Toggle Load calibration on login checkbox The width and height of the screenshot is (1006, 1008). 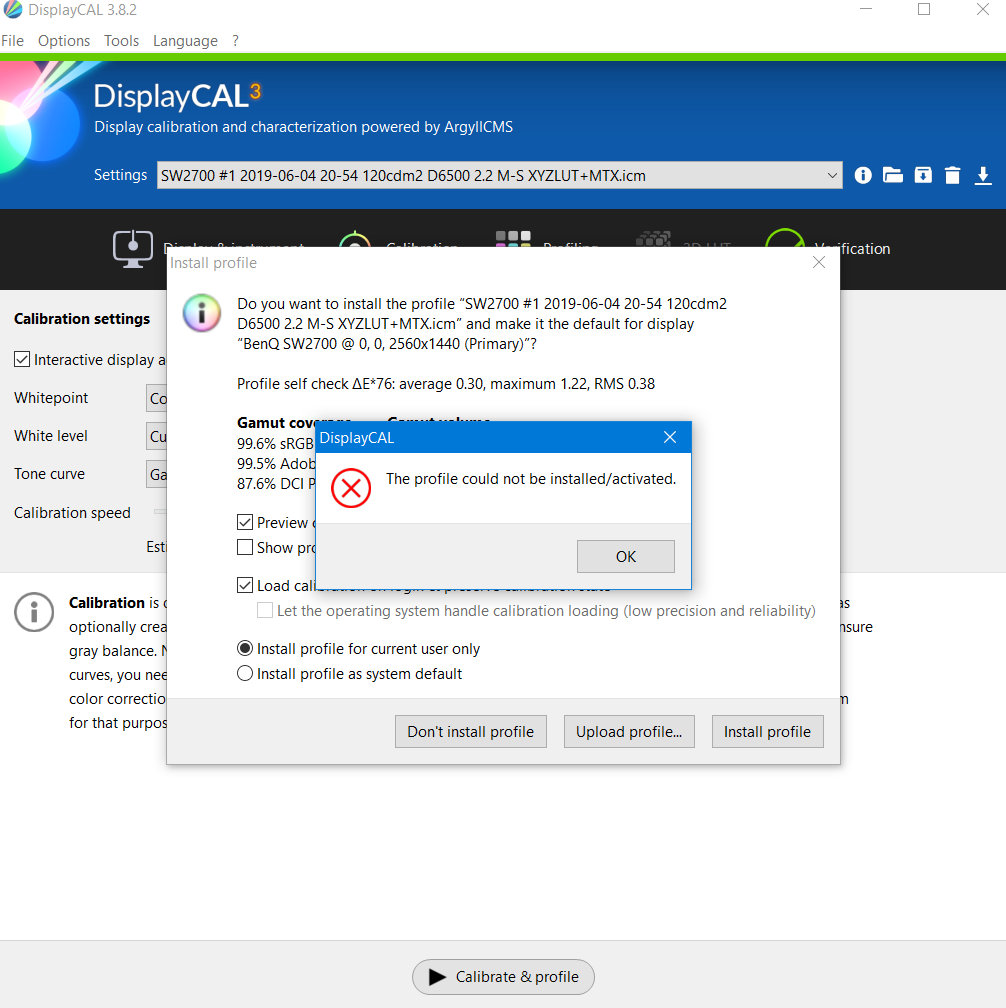point(245,585)
